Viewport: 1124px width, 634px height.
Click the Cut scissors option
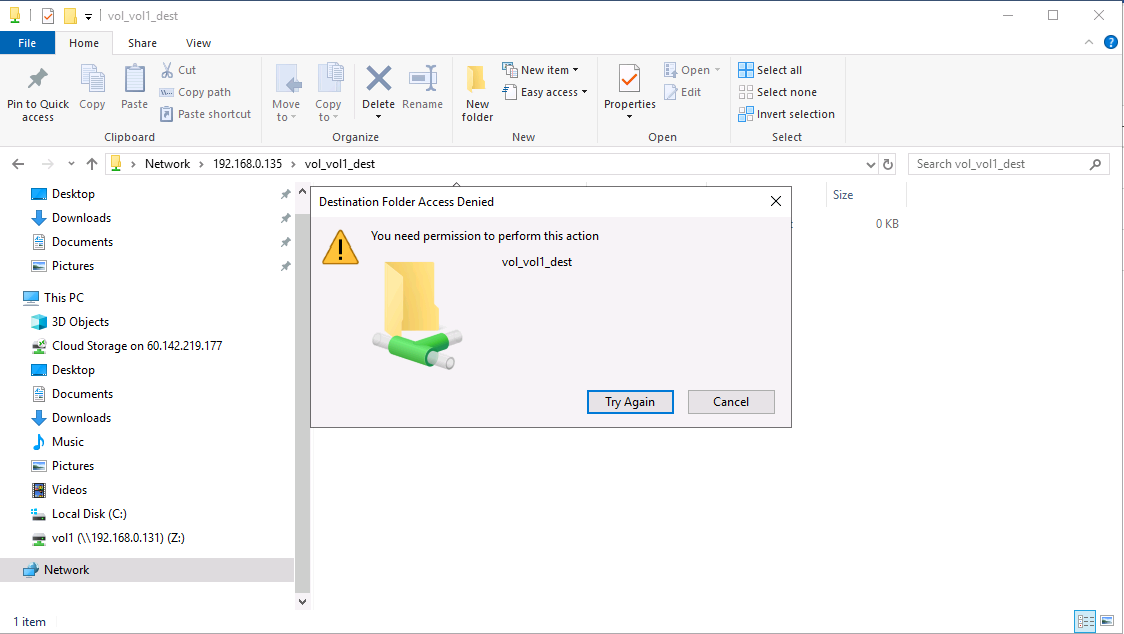(178, 70)
